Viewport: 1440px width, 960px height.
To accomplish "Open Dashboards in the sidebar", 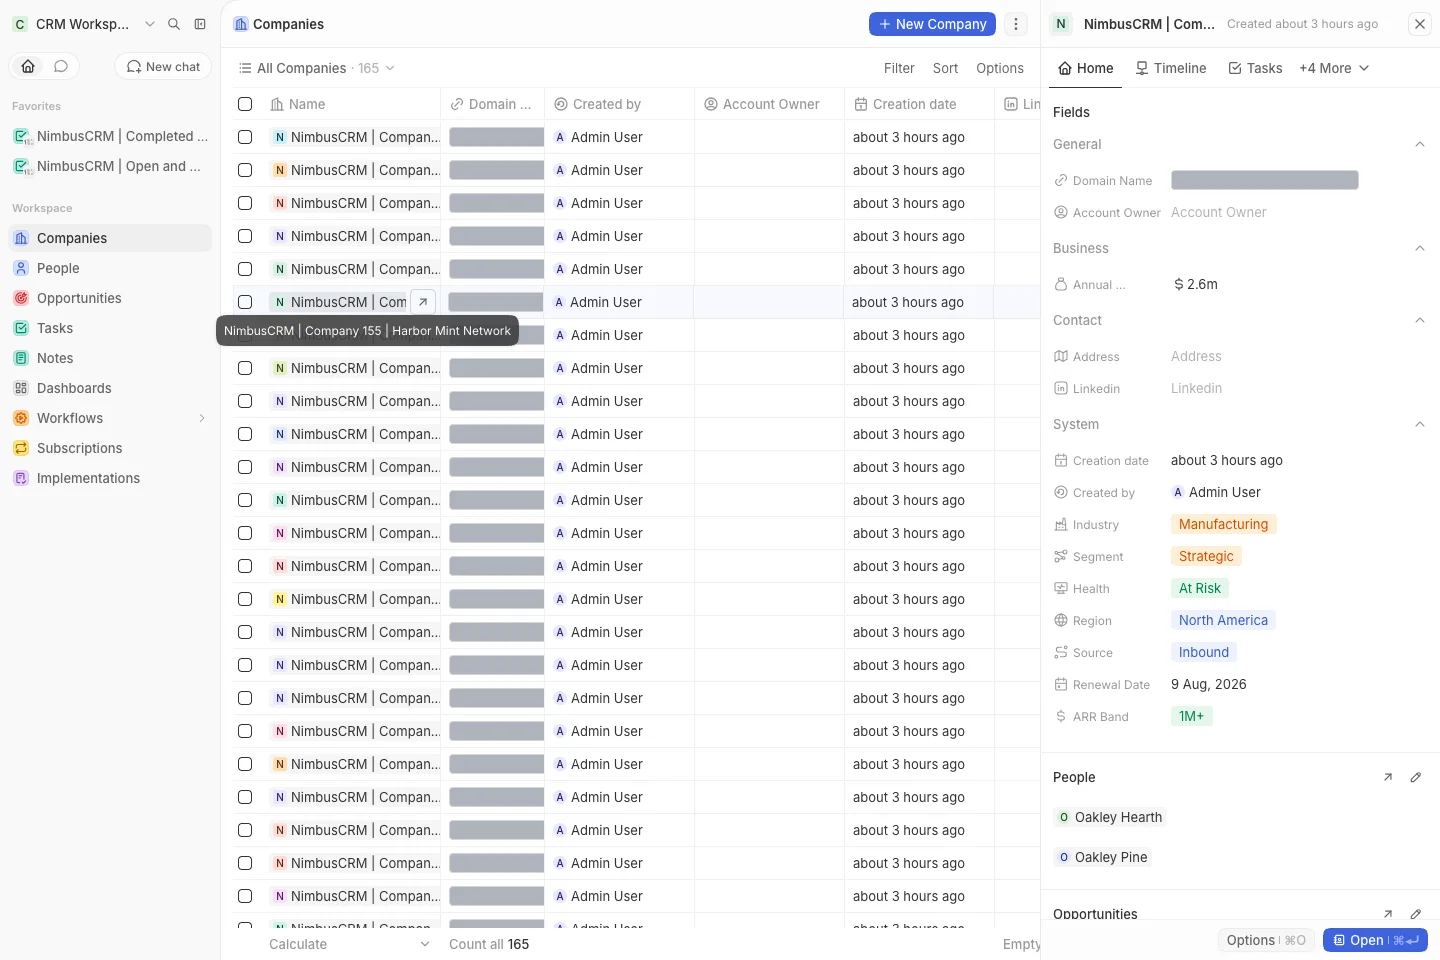I will [110, 388].
